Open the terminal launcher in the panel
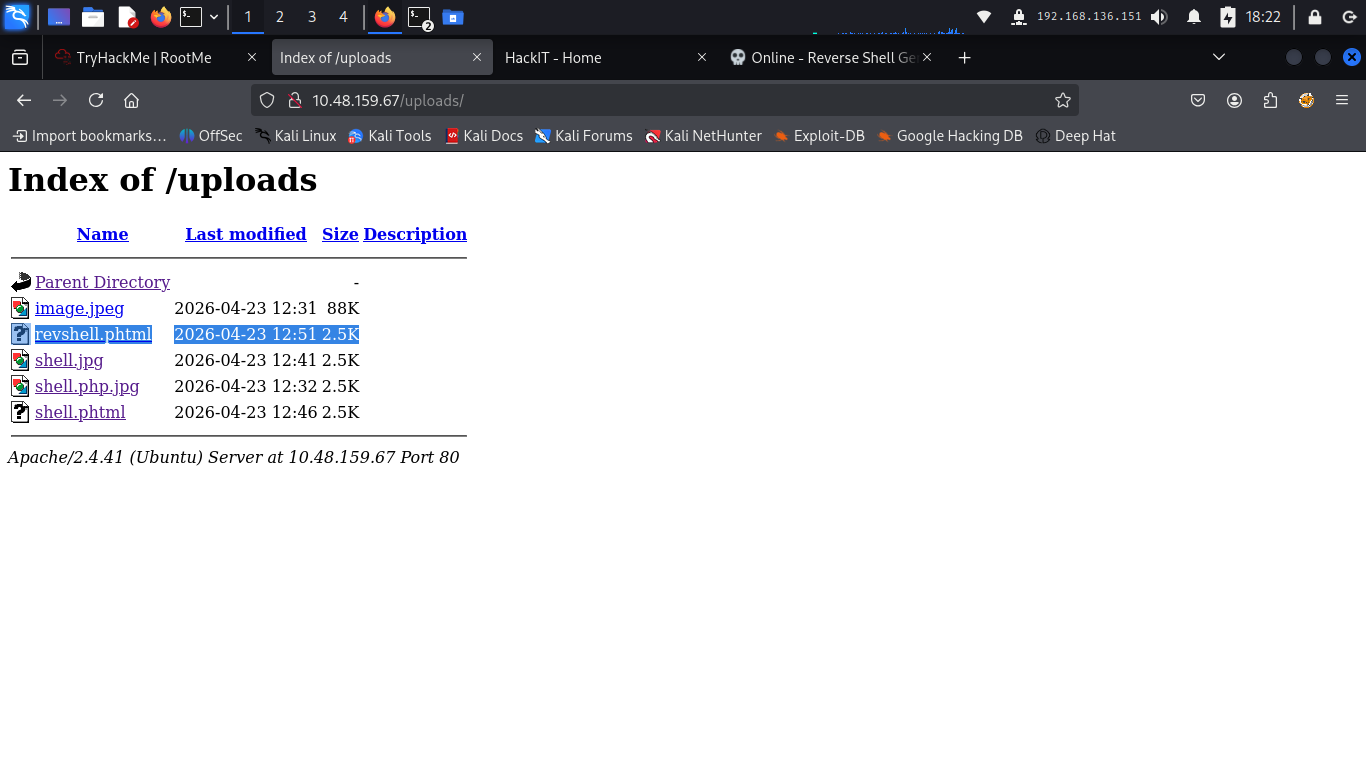Image resolution: width=1366 pixels, height=768 pixels. [x=191, y=17]
